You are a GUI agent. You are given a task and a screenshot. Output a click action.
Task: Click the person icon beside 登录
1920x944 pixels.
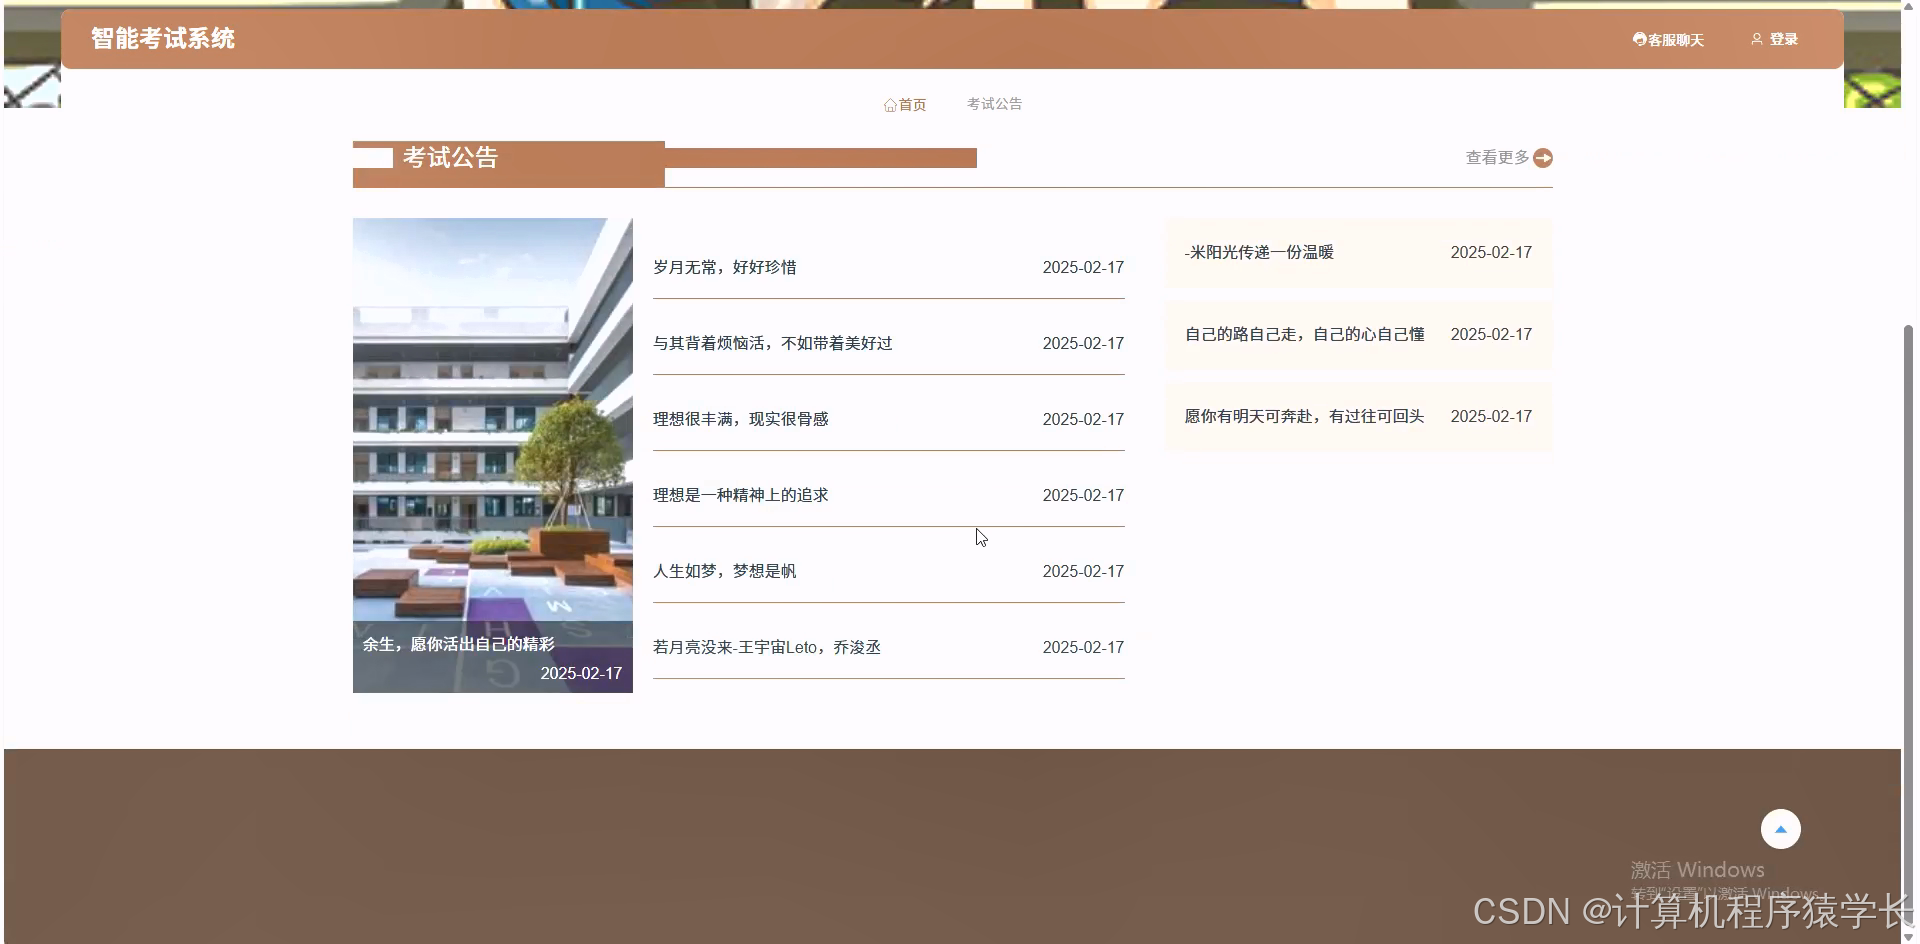coord(1758,39)
